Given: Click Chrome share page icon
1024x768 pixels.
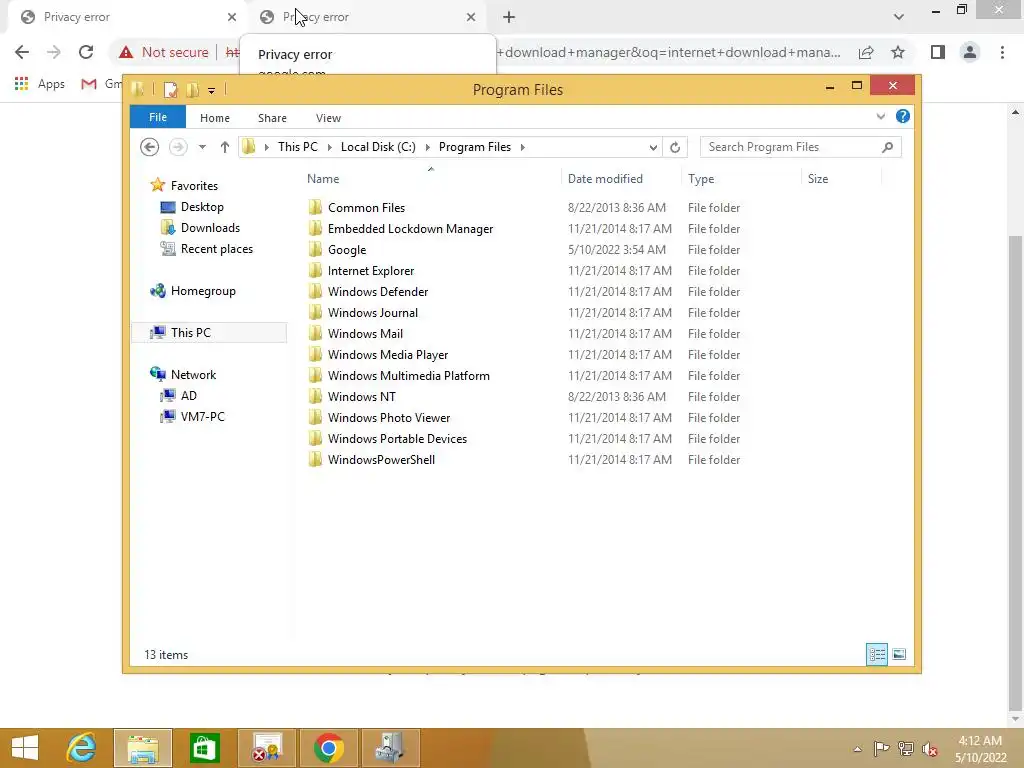Looking at the screenshot, I should 866,52.
